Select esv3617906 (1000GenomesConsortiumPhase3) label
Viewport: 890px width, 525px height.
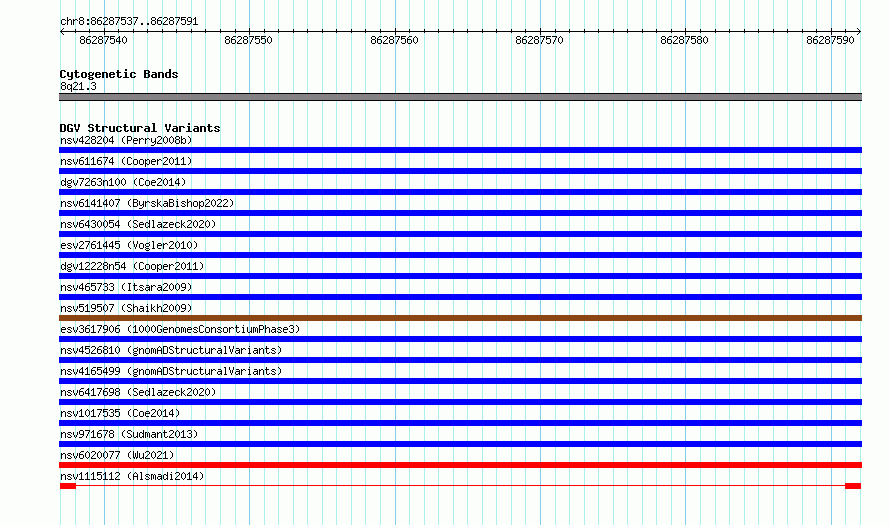click(180, 329)
